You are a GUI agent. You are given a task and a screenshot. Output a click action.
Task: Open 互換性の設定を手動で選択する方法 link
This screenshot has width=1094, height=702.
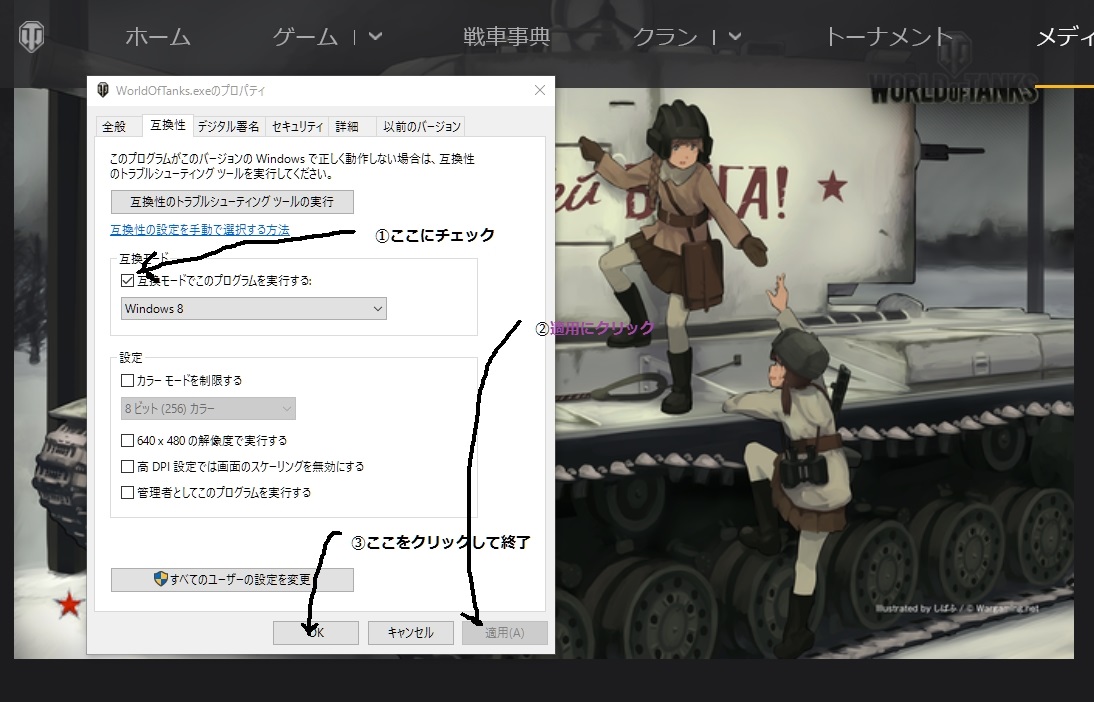pyautogui.click(x=200, y=230)
